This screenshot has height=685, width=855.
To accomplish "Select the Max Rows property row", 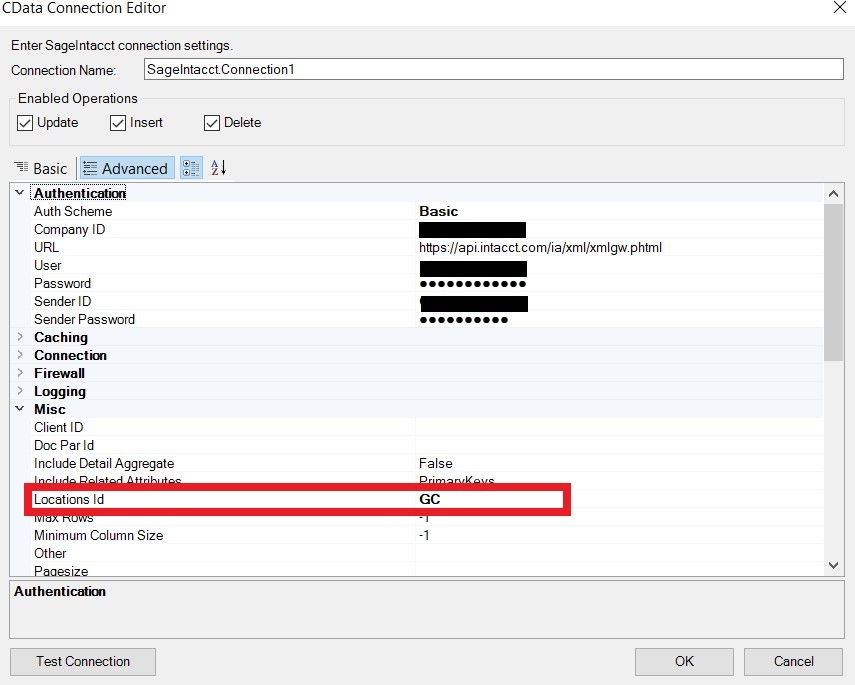I will tap(428, 519).
